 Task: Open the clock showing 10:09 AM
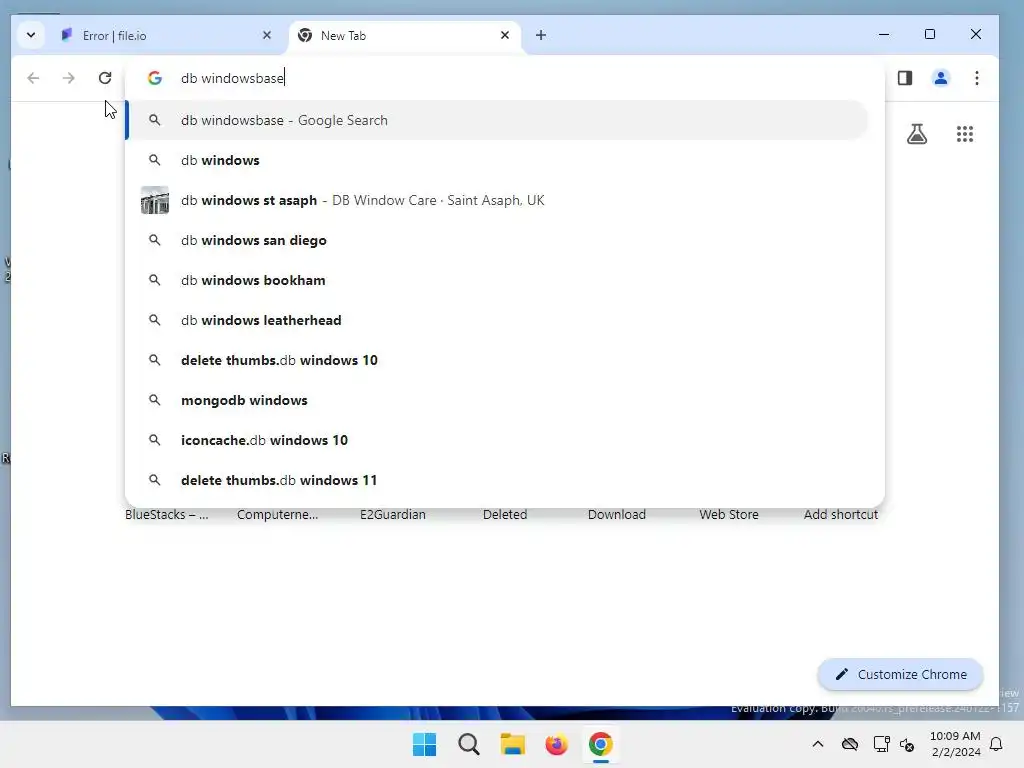pos(955,744)
